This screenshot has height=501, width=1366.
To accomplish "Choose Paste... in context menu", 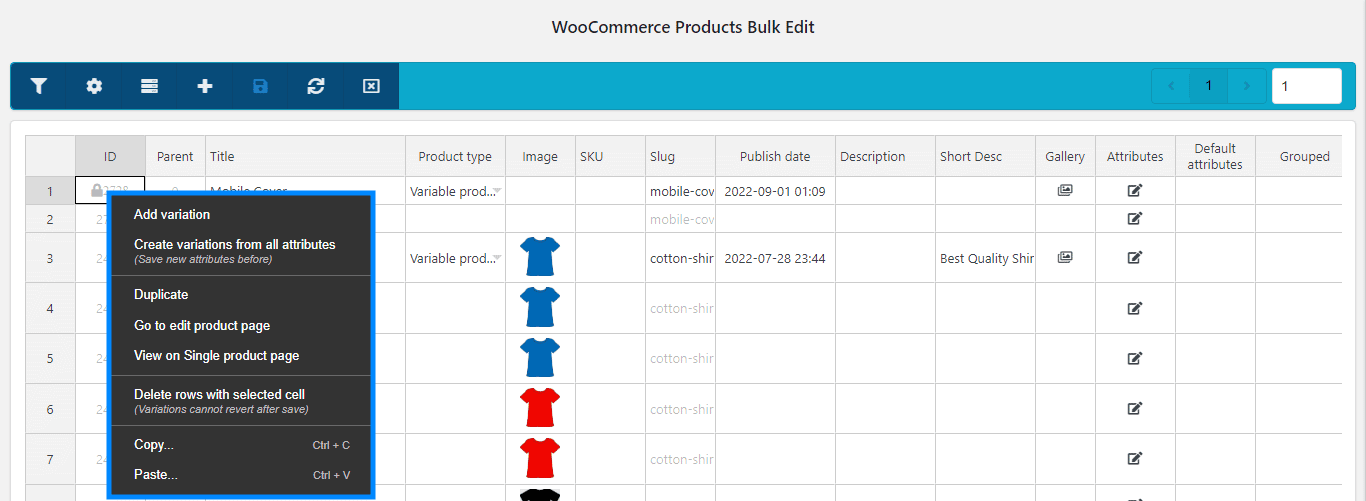I will coord(240,475).
